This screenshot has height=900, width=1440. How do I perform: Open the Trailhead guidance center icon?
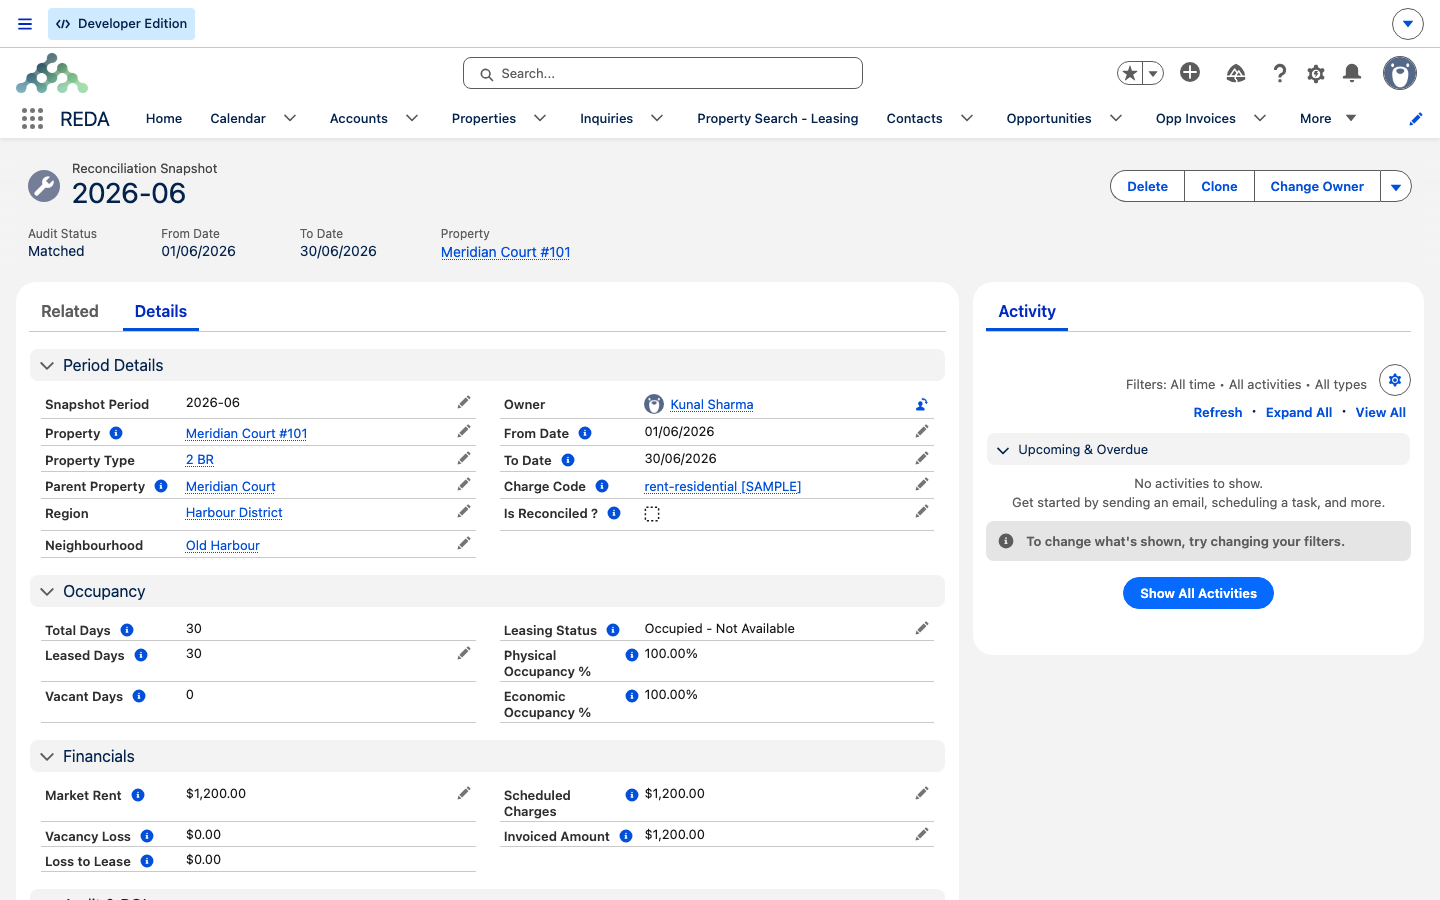(1236, 73)
